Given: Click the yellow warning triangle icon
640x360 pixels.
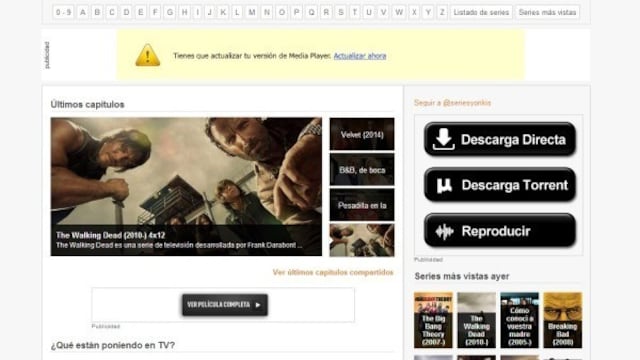Looking at the screenshot, I should click(147, 55).
